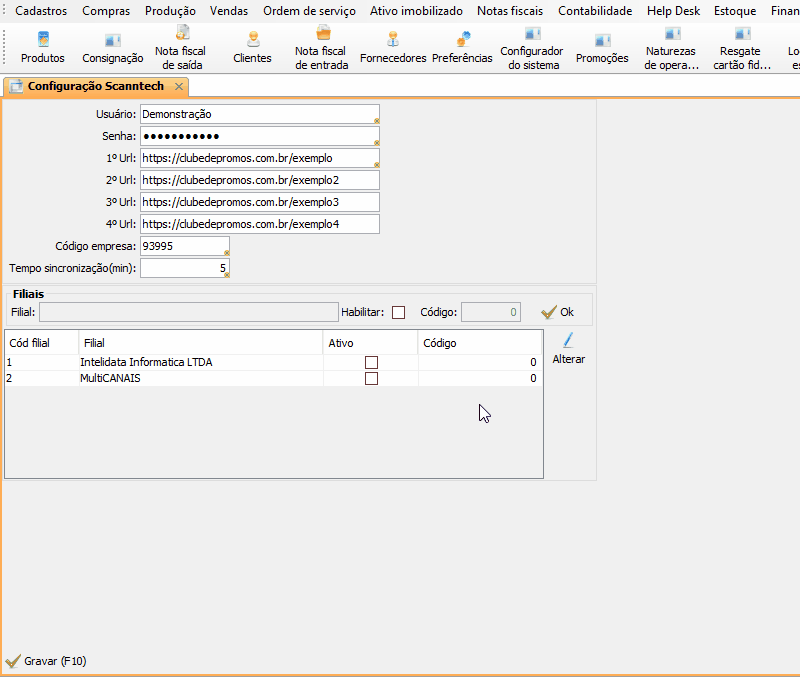Open the Clientes toolbar icon
The height and width of the screenshot is (677, 800).
pyautogui.click(x=252, y=47)
